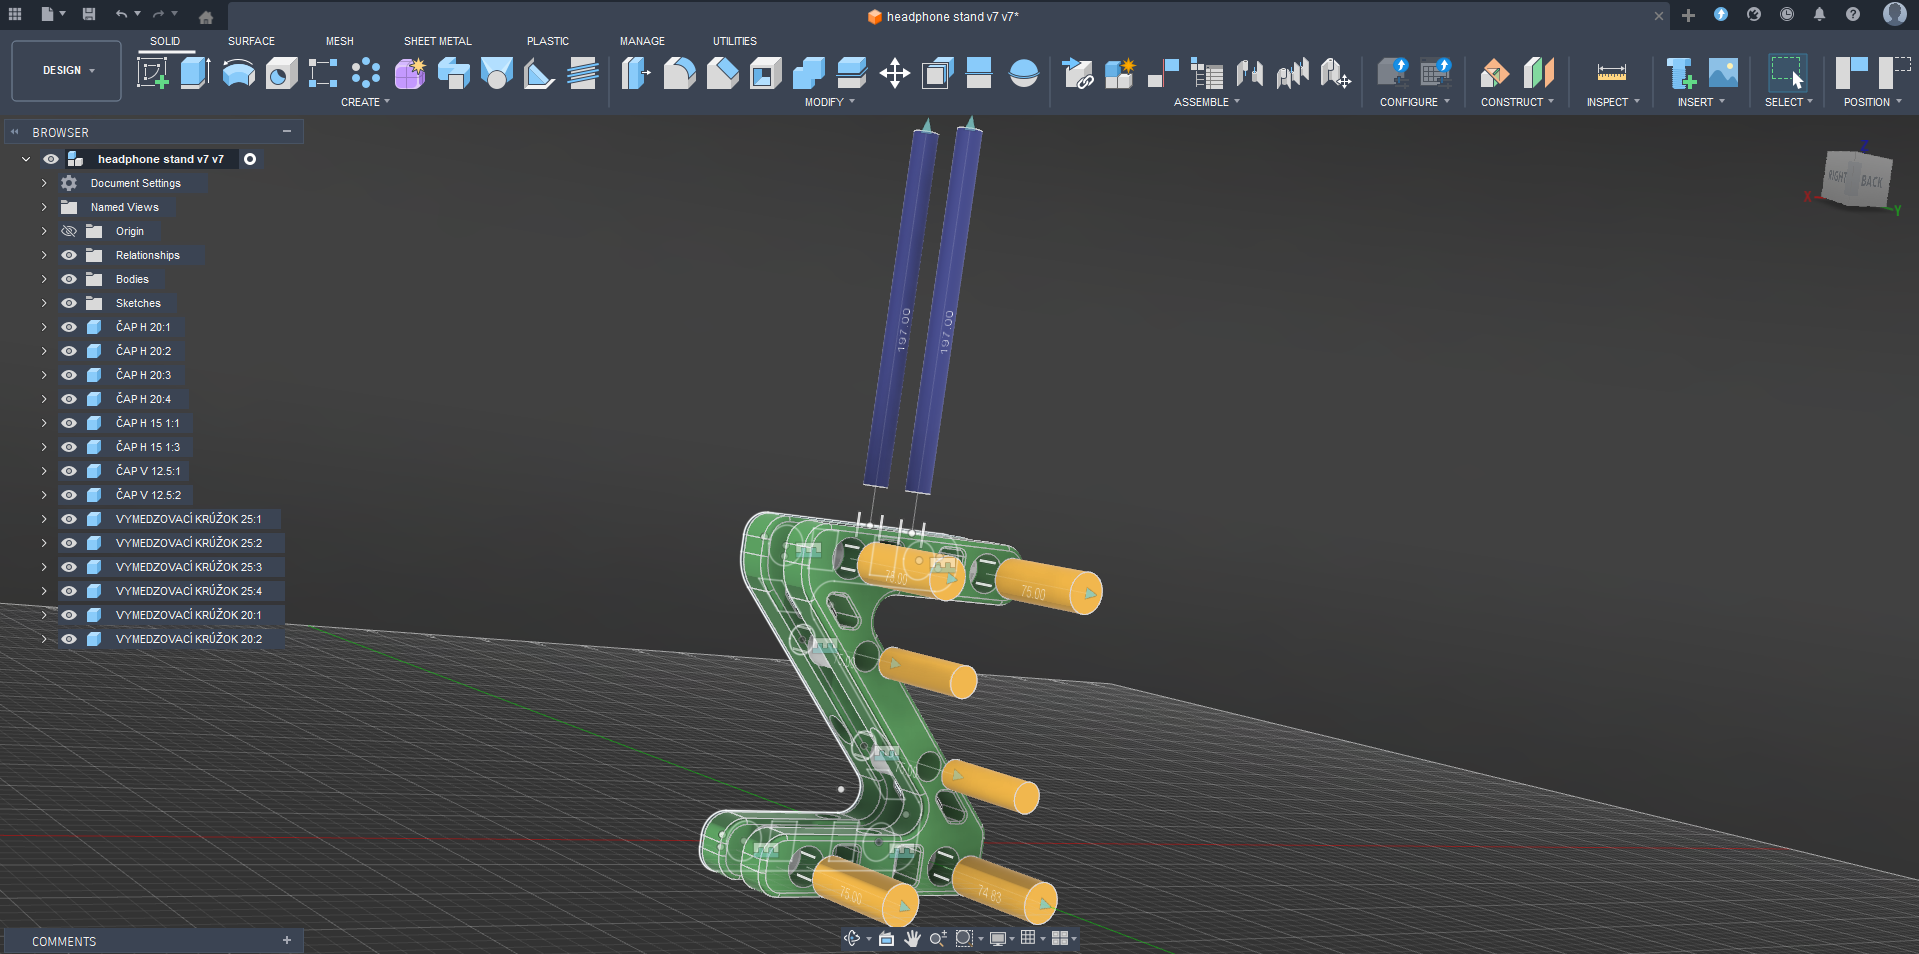Open the ASSEMBLE menu
Image resolution: width=1919 pixels, height=954 pixels.
pos(1206,102)
